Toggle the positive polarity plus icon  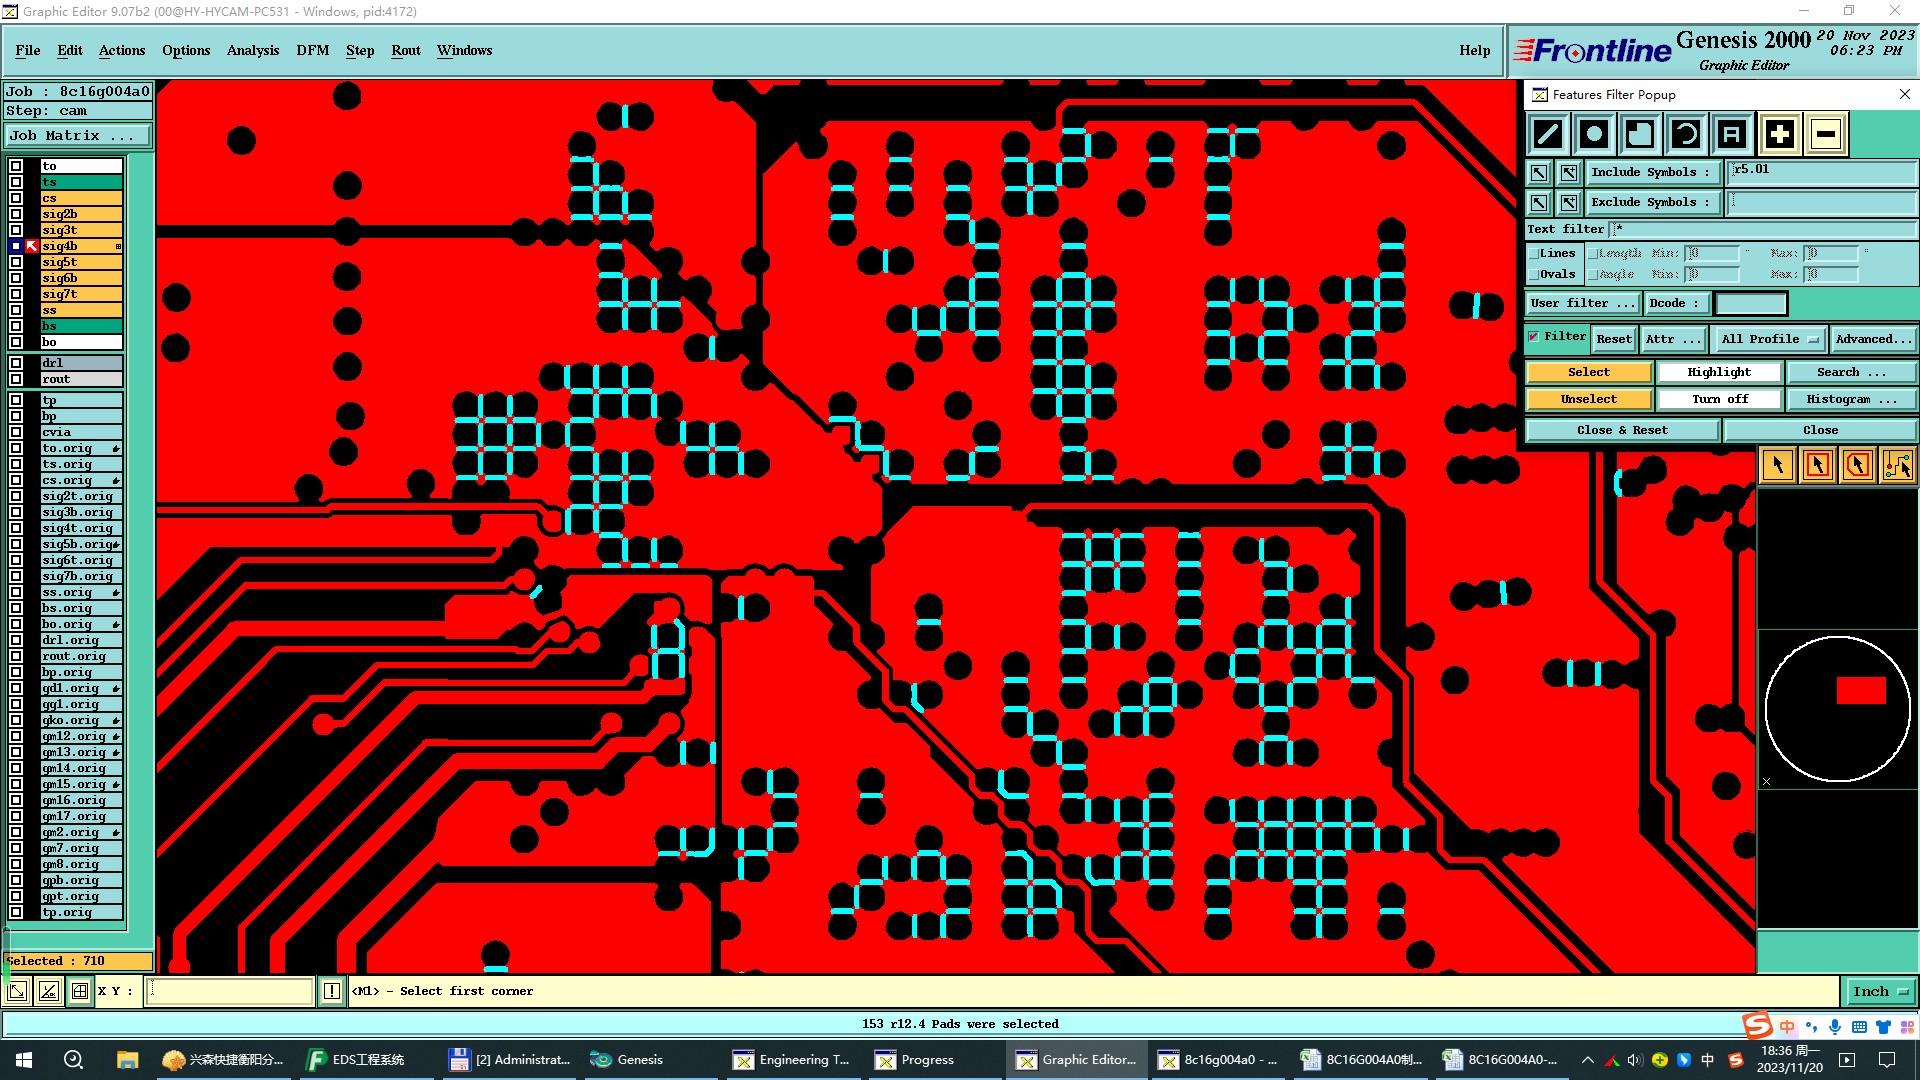tap(1779, 134)
